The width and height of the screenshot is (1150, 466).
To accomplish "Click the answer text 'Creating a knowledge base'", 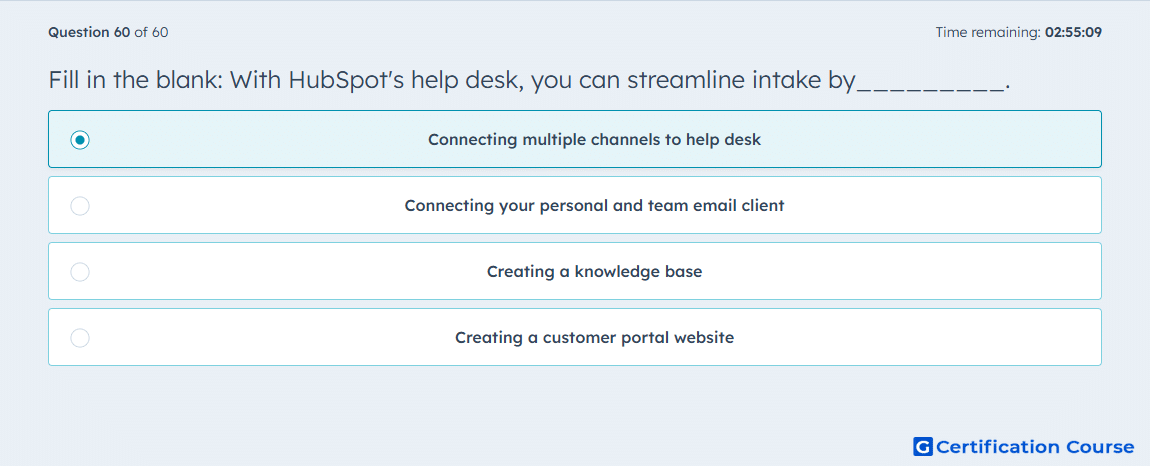I will pos(595,272).
